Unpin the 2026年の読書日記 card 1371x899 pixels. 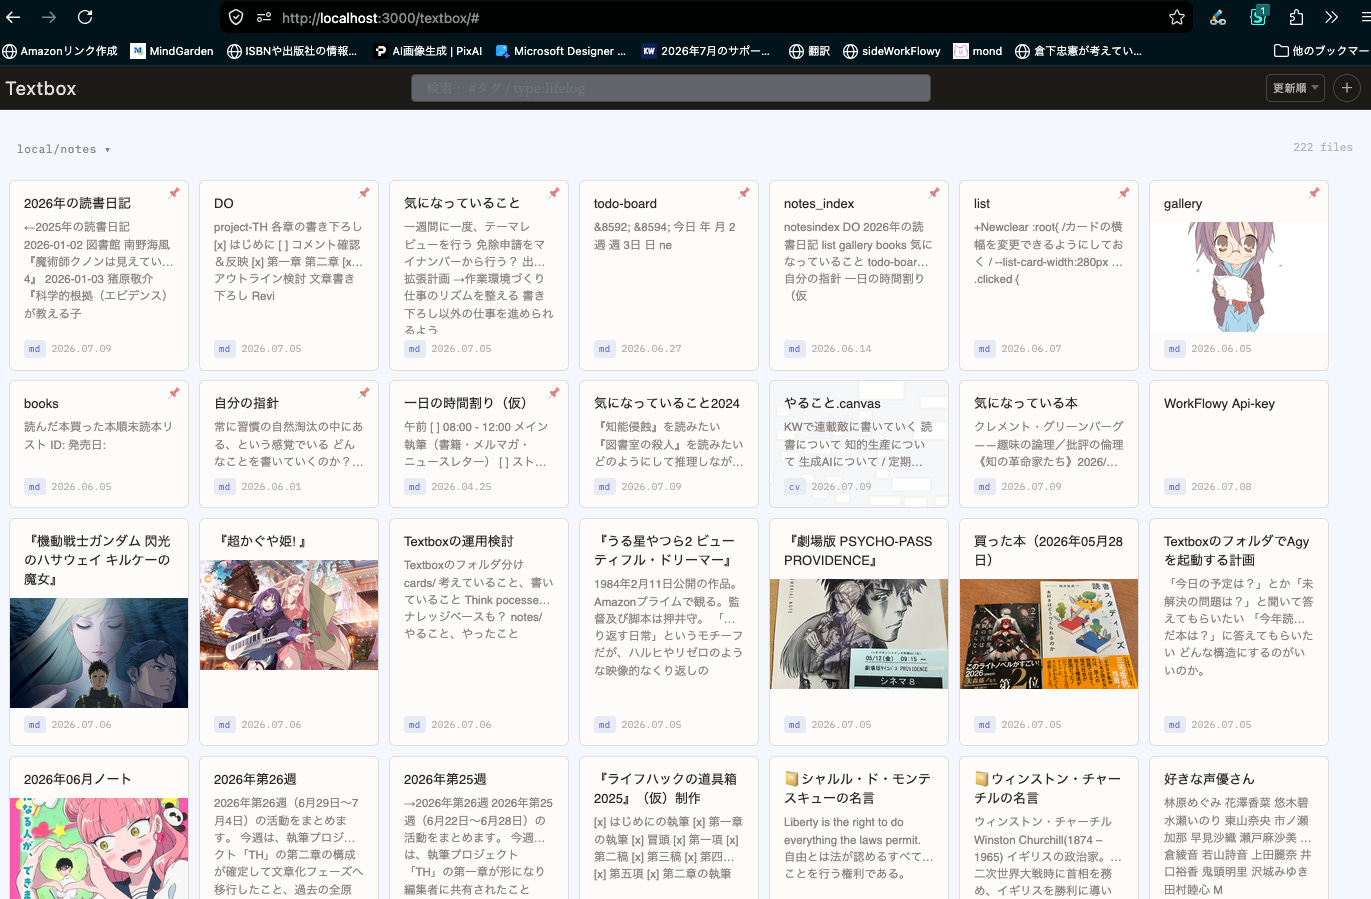174,193
